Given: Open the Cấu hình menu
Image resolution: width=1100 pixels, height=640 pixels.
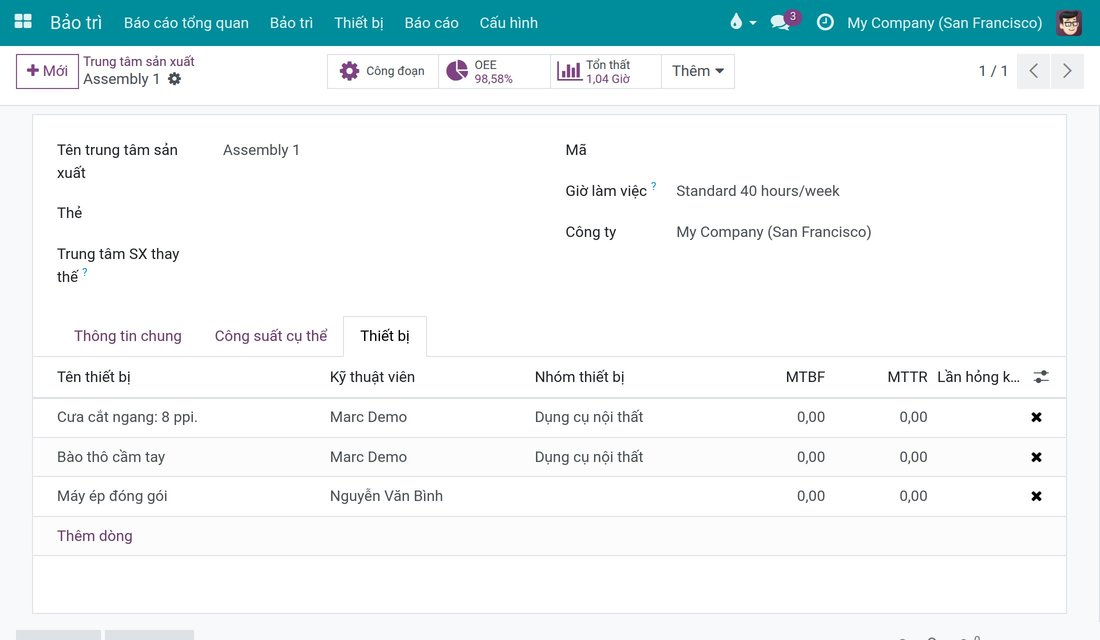Looking at the screenshot, I should (x=509, y=22).
